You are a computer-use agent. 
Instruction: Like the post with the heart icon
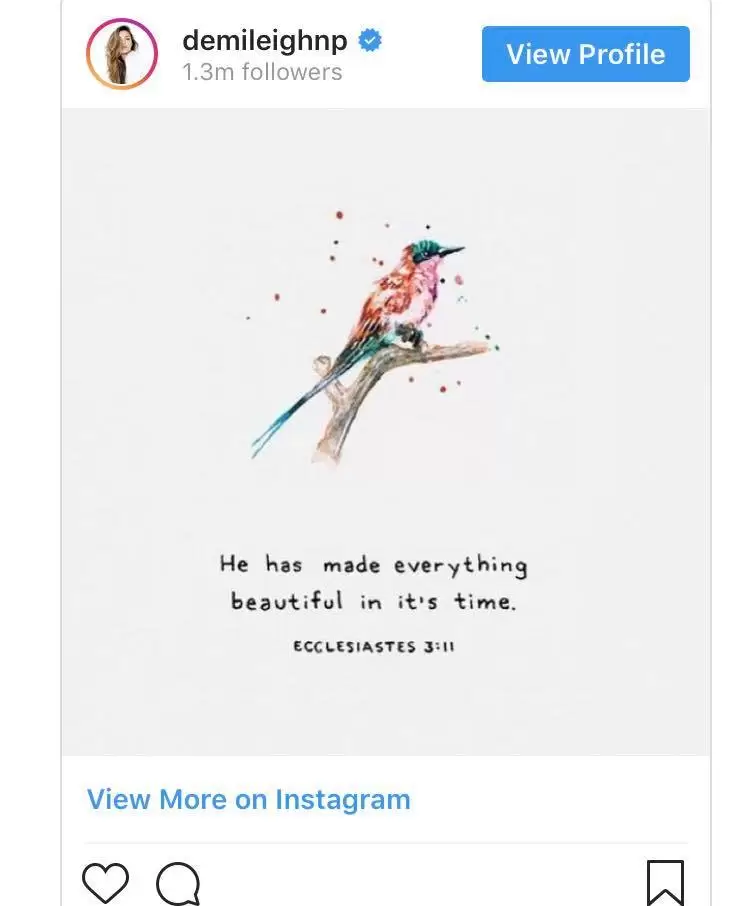105,882
